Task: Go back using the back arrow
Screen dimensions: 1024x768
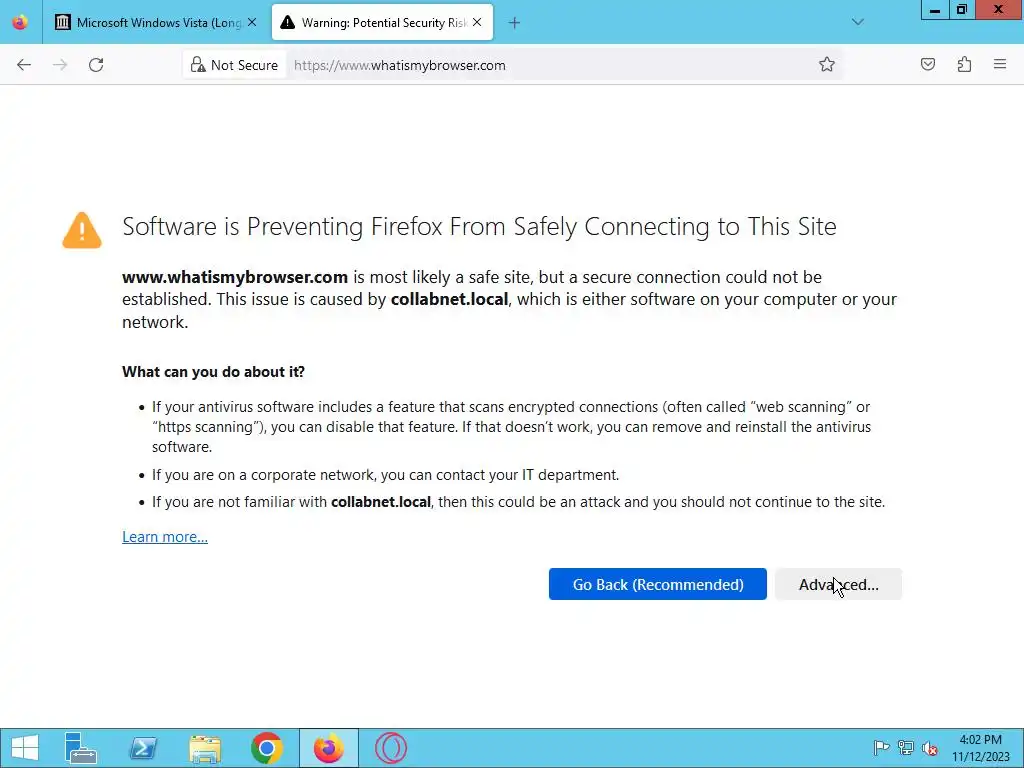Action: point(24,65)
